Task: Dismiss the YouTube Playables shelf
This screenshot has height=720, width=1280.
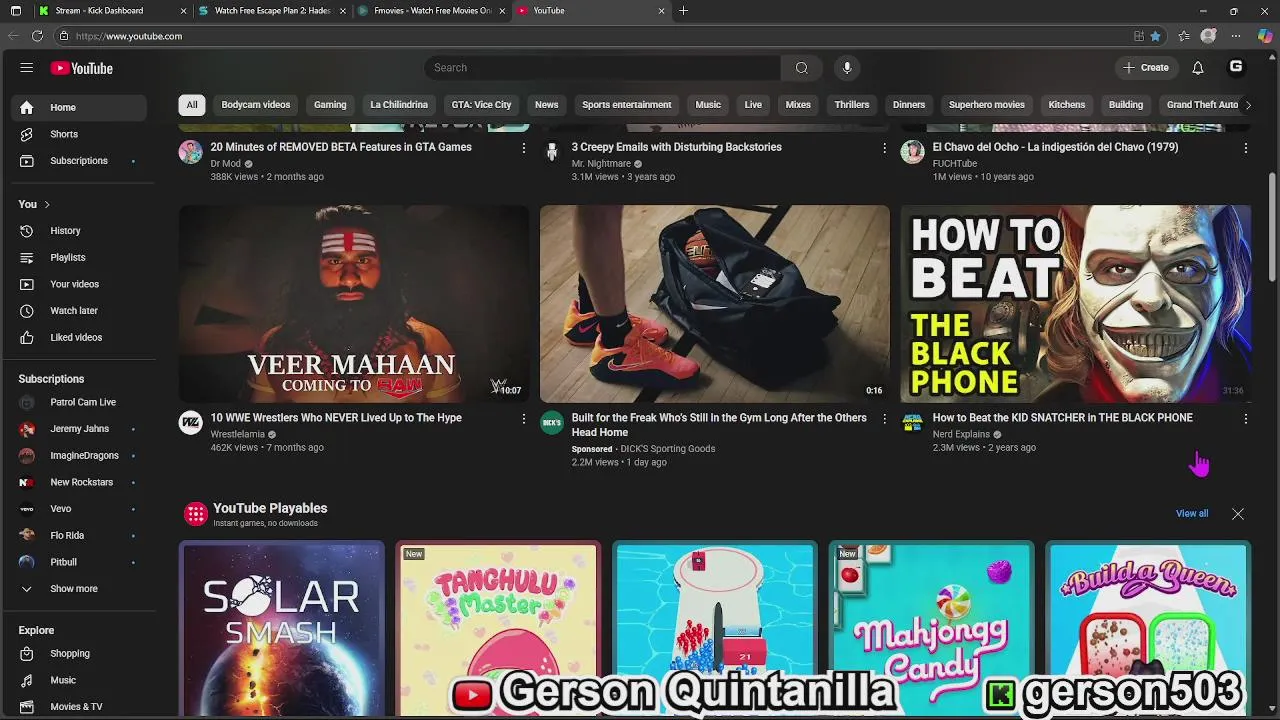Action: pyautogui.click(x=1238, y=514)
